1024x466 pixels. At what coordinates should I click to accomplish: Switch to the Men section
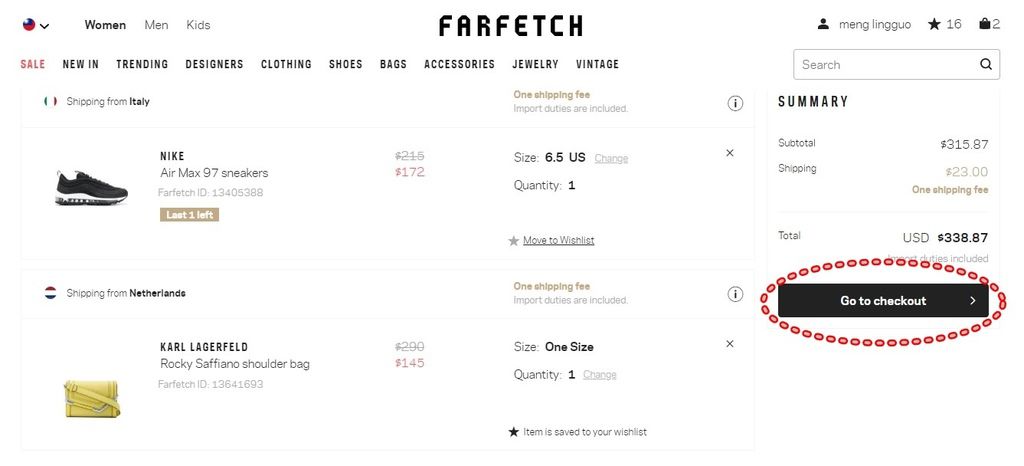[156, 25]
